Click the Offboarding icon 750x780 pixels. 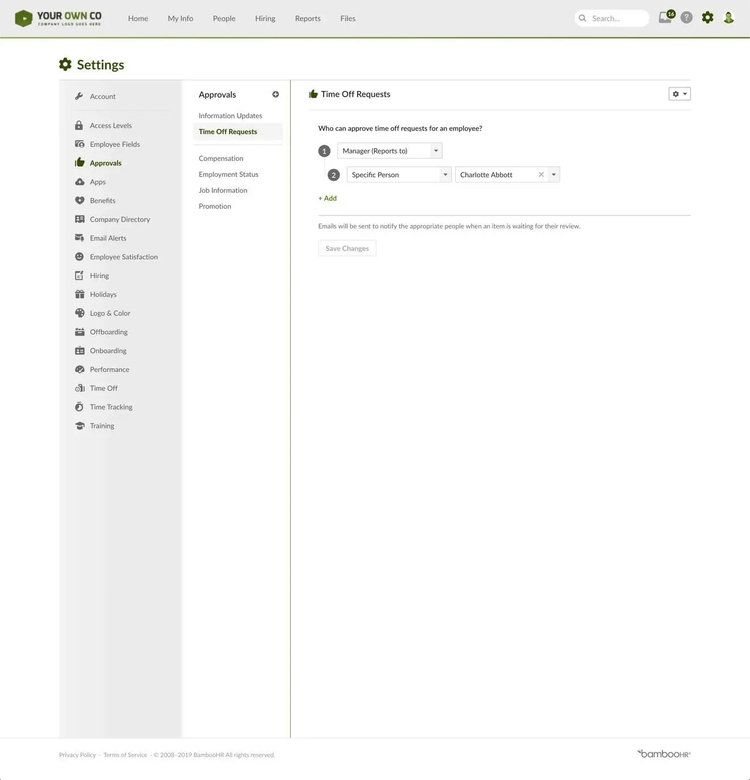click(80, 331)
